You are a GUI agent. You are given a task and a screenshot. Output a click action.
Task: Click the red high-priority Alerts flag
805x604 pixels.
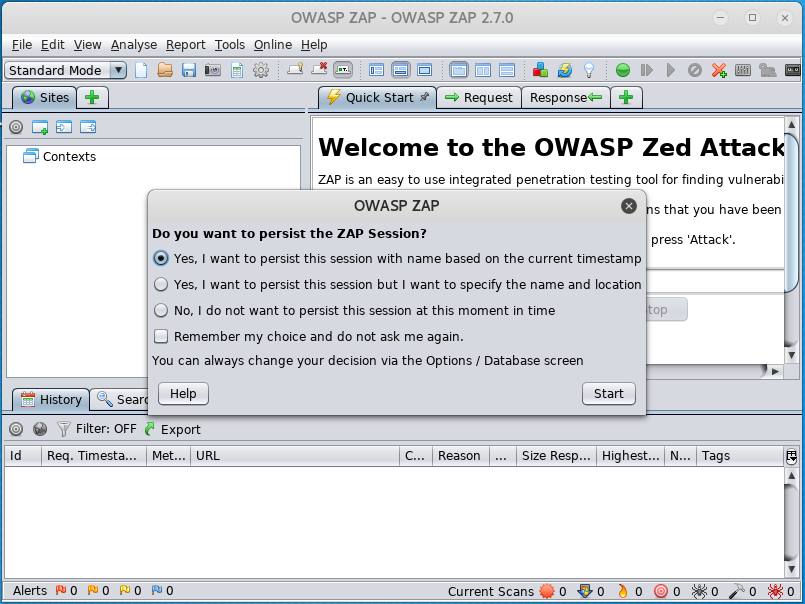61,590
